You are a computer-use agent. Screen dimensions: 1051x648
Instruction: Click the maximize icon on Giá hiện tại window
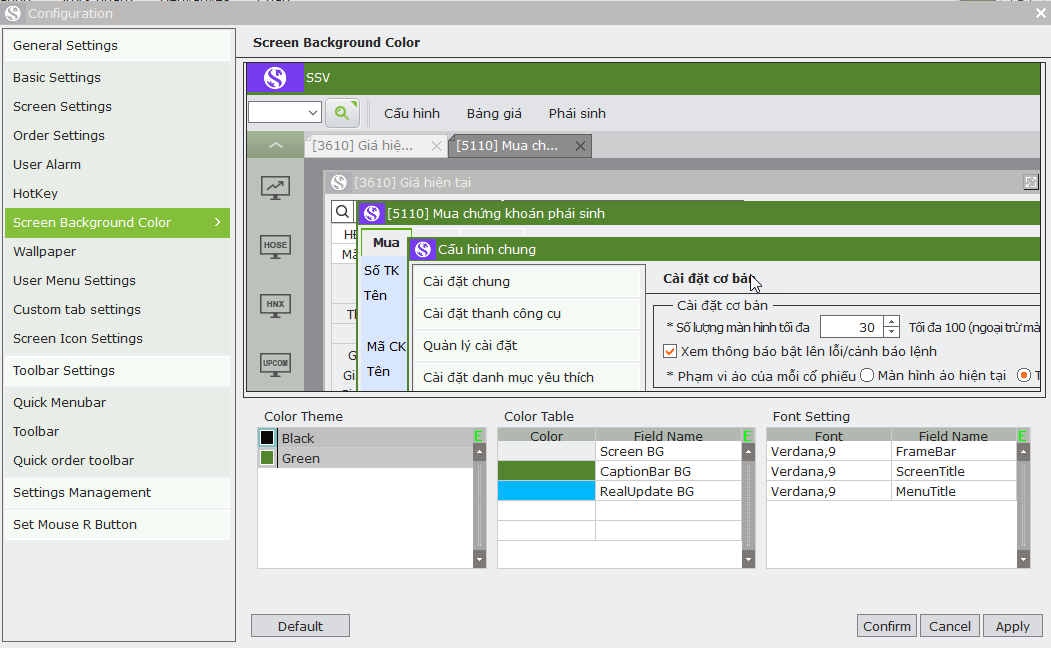tap(1031, 182)
